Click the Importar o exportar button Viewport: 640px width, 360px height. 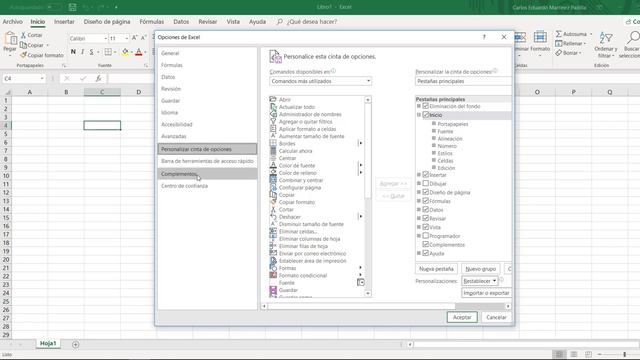(486, 293)
